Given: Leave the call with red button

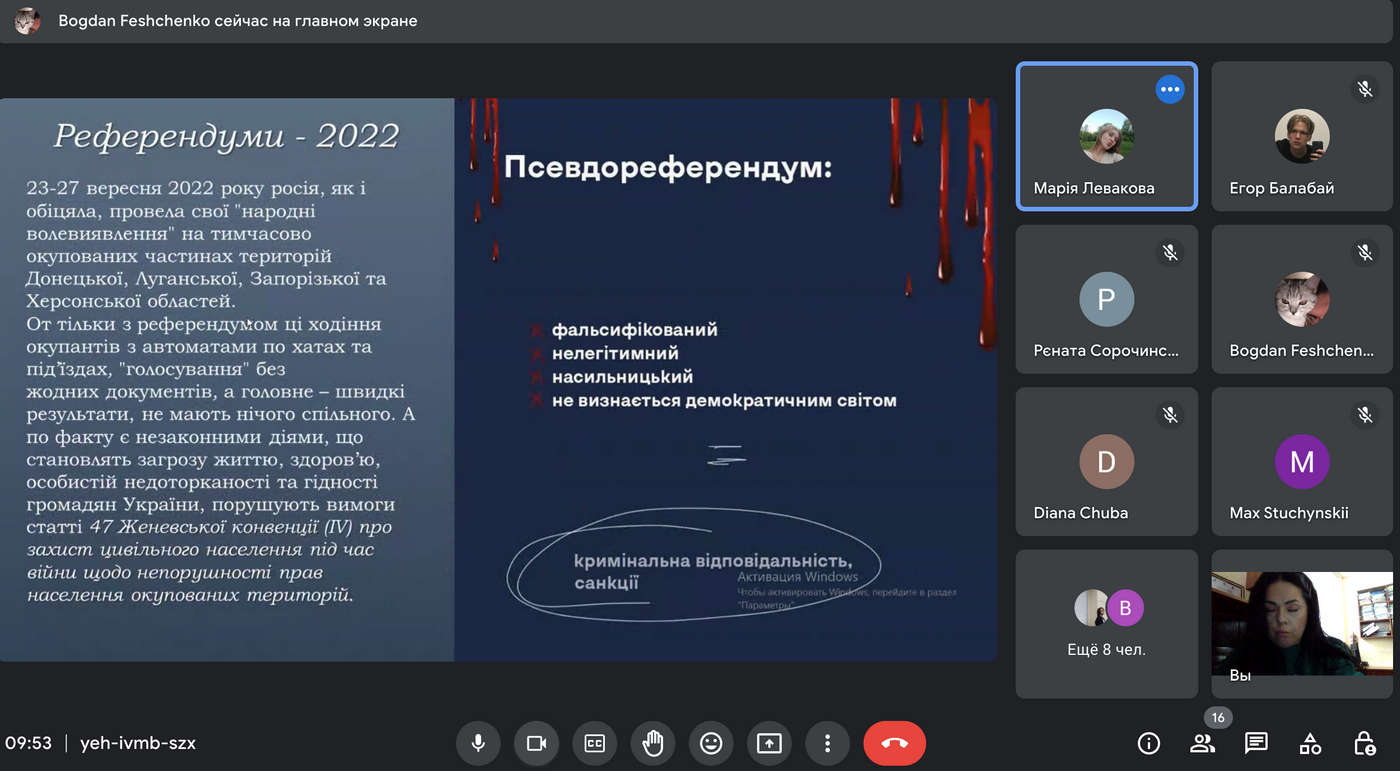Looking at the screenshot, I should 894,743.
